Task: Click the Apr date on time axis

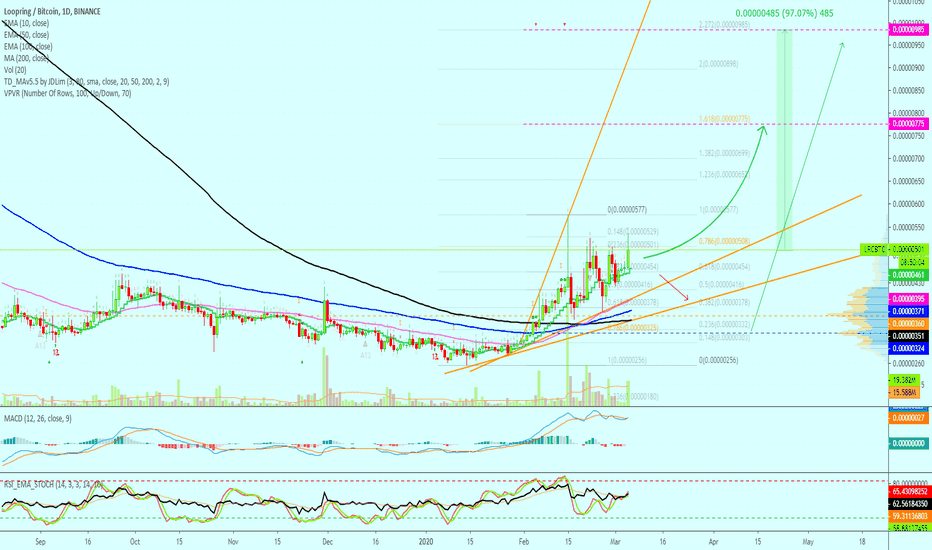Action: [713, 542]
